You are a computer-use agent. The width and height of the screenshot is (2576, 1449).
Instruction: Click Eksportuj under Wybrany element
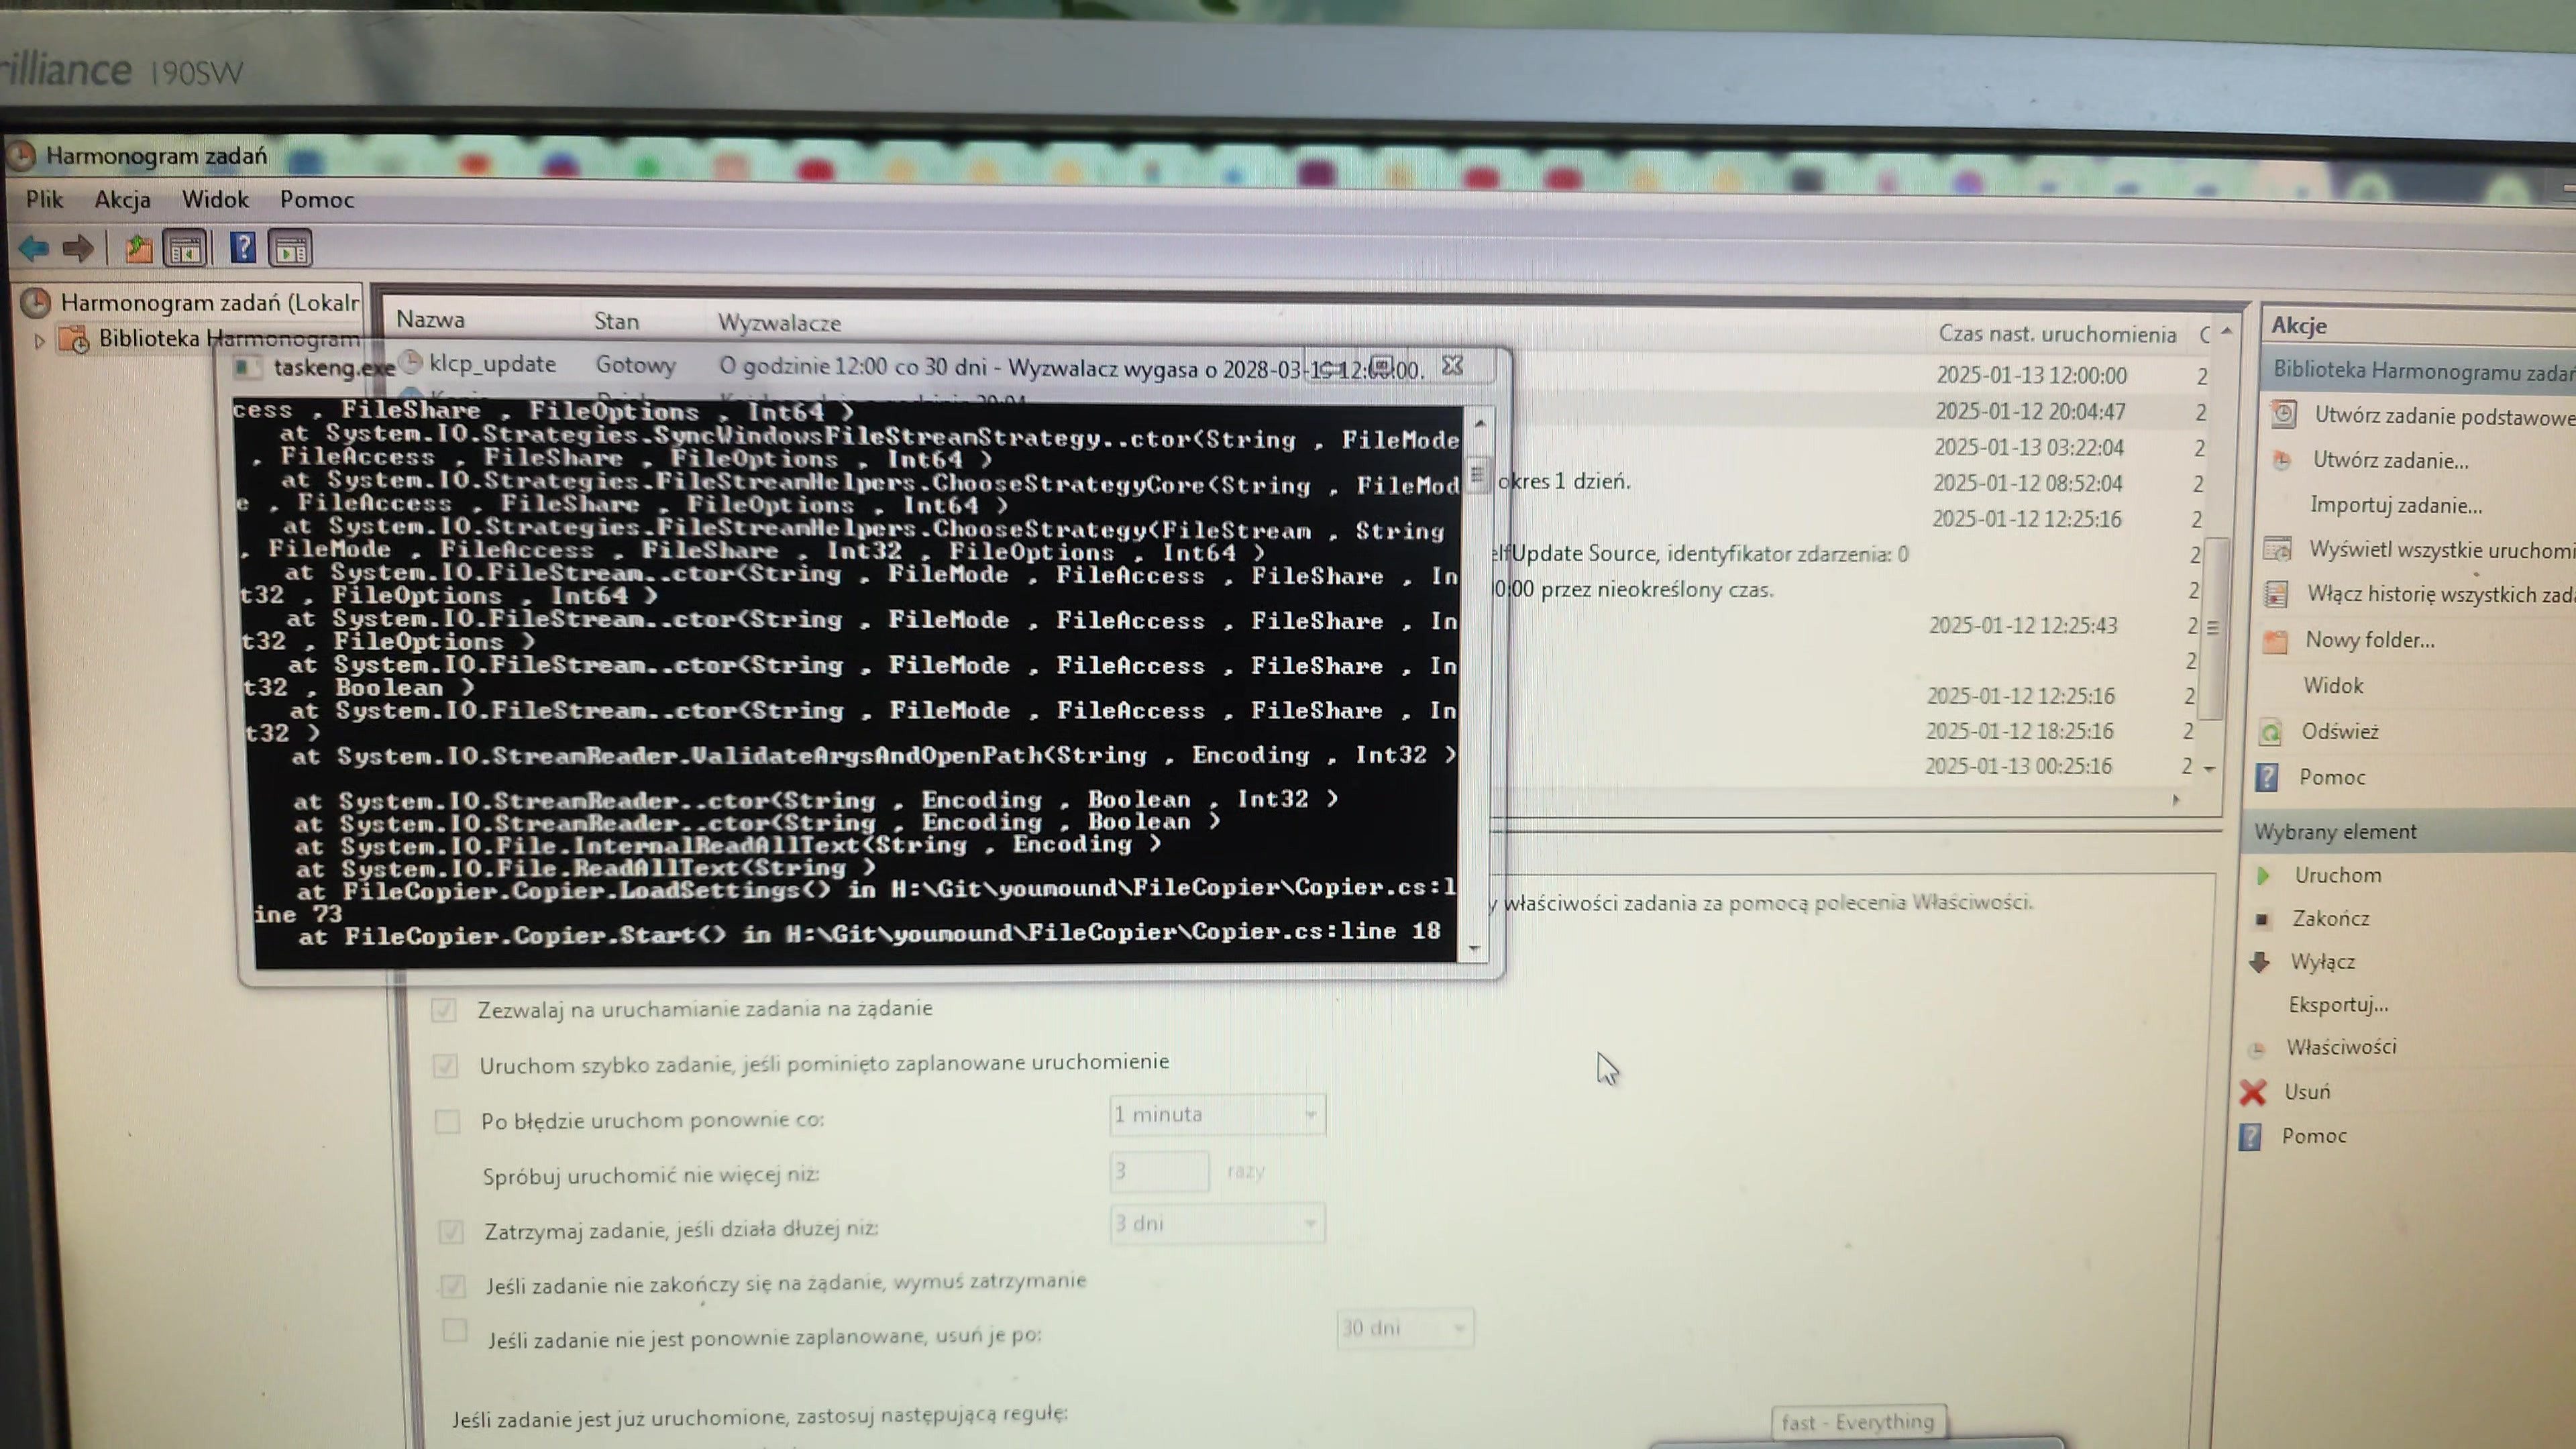coord(2338,1005)
